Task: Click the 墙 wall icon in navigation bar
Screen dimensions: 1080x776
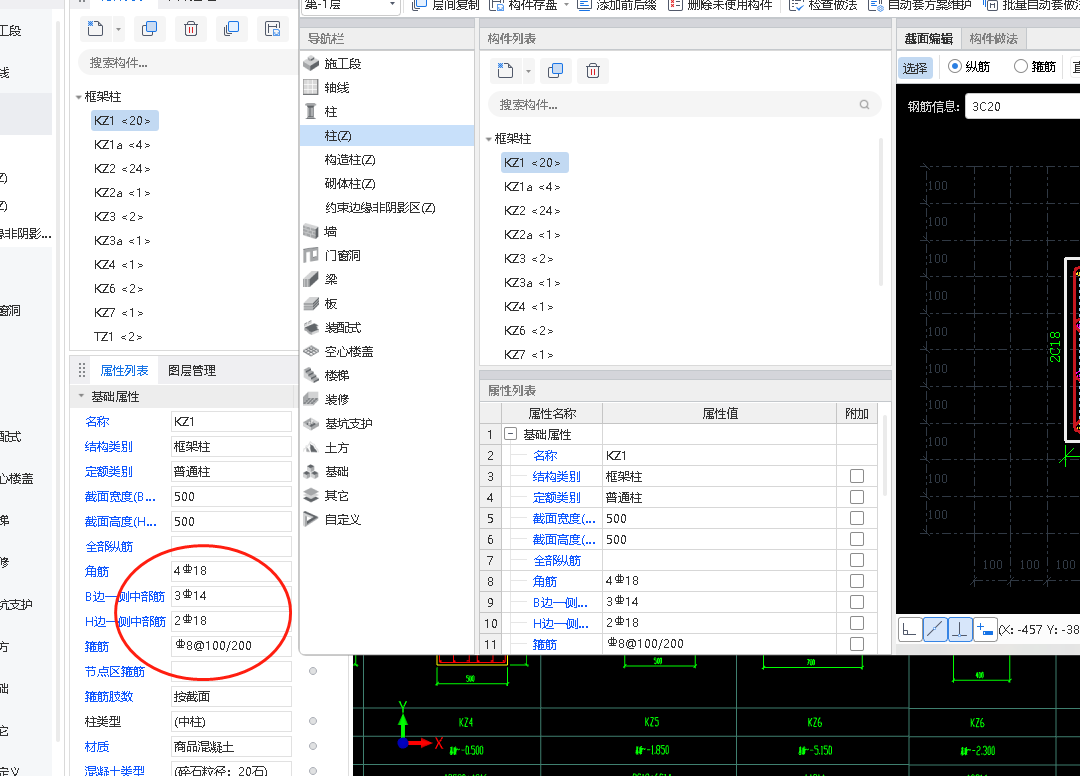Action: point(311,231)
